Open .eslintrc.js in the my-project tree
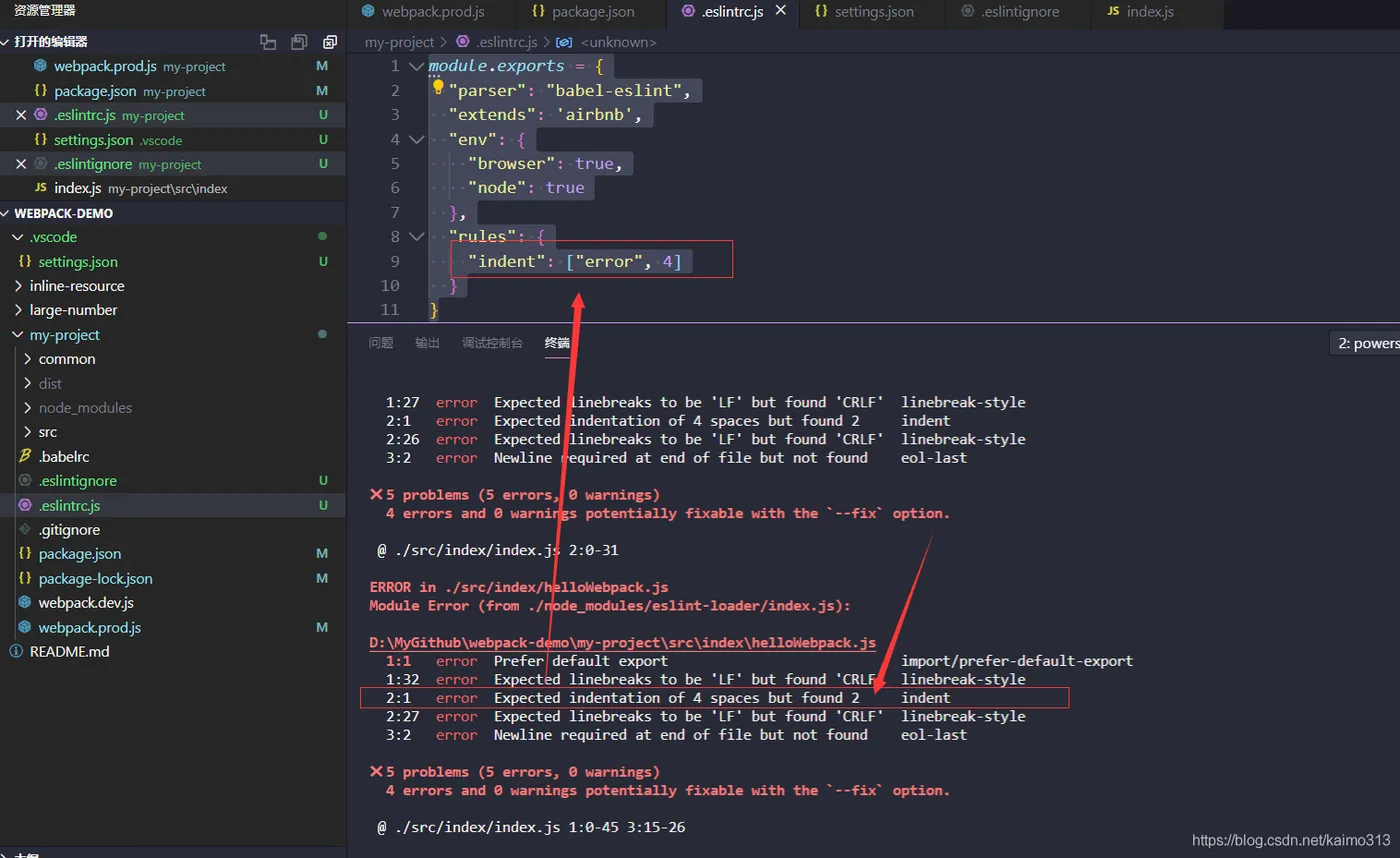Viewport: 1400px width, 858px height. point(173,505)
